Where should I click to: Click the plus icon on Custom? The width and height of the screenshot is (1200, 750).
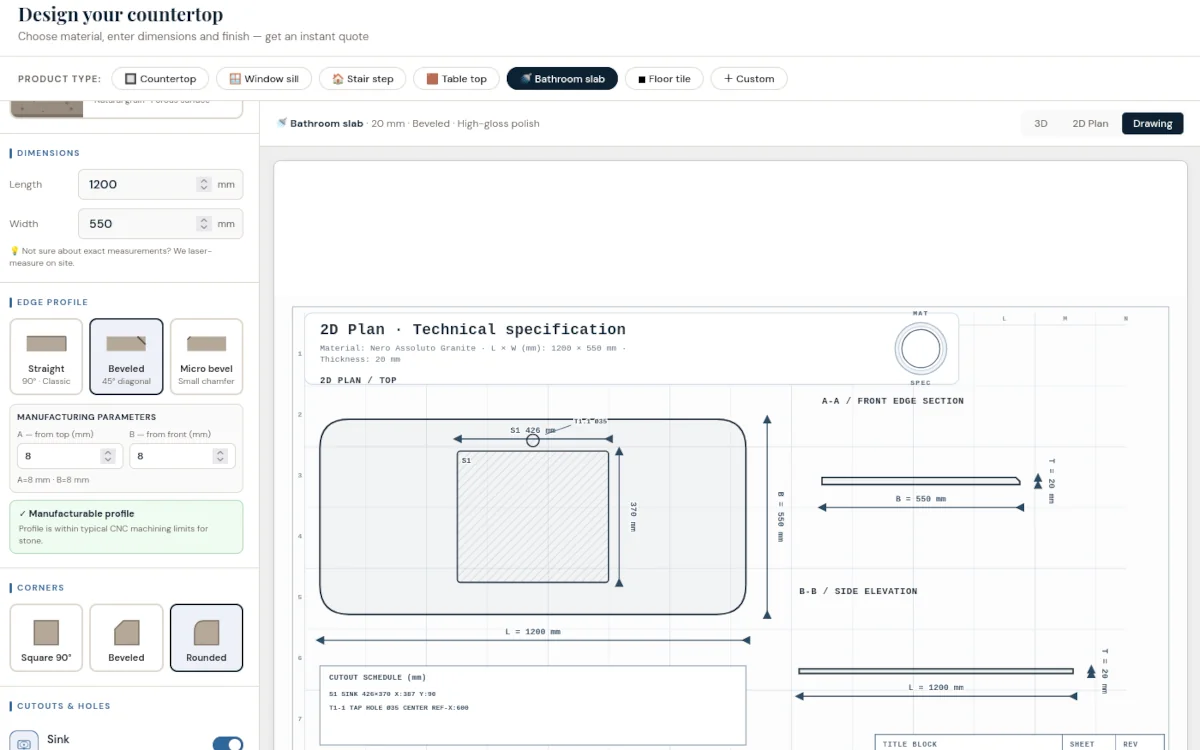point(728,79)
